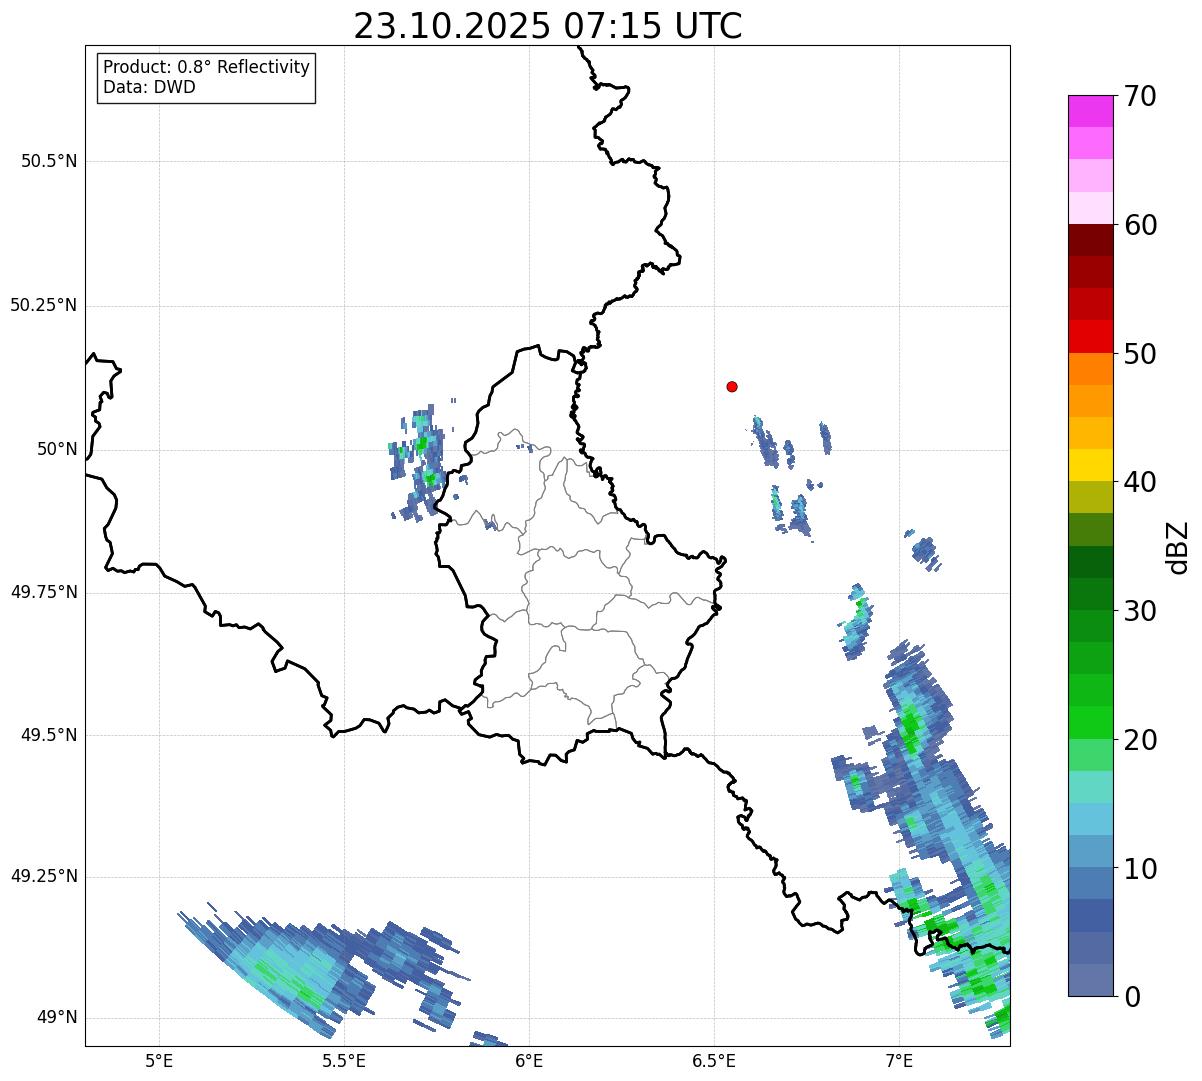Click the 50°N latitude label
Viewport: 1202px width, 1081px height.
(57, 449)
